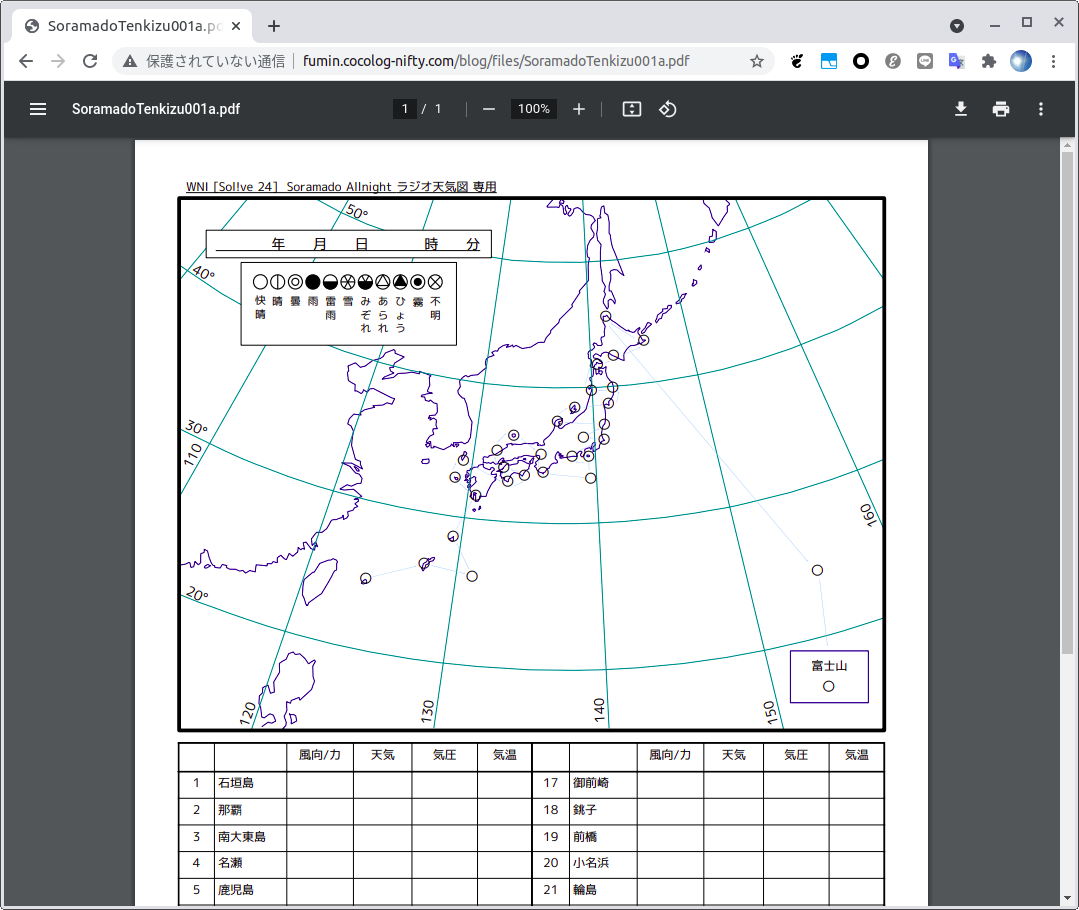Viewport: 1079px width, 910px height.
Task: Click the 快晴 weather symbol in legend
Action: pos(260,282)
